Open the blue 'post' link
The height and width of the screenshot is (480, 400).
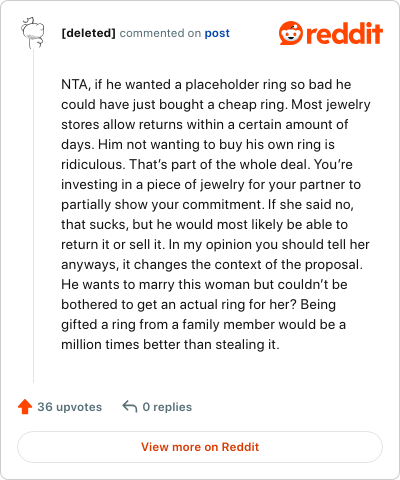click(217, 33)
